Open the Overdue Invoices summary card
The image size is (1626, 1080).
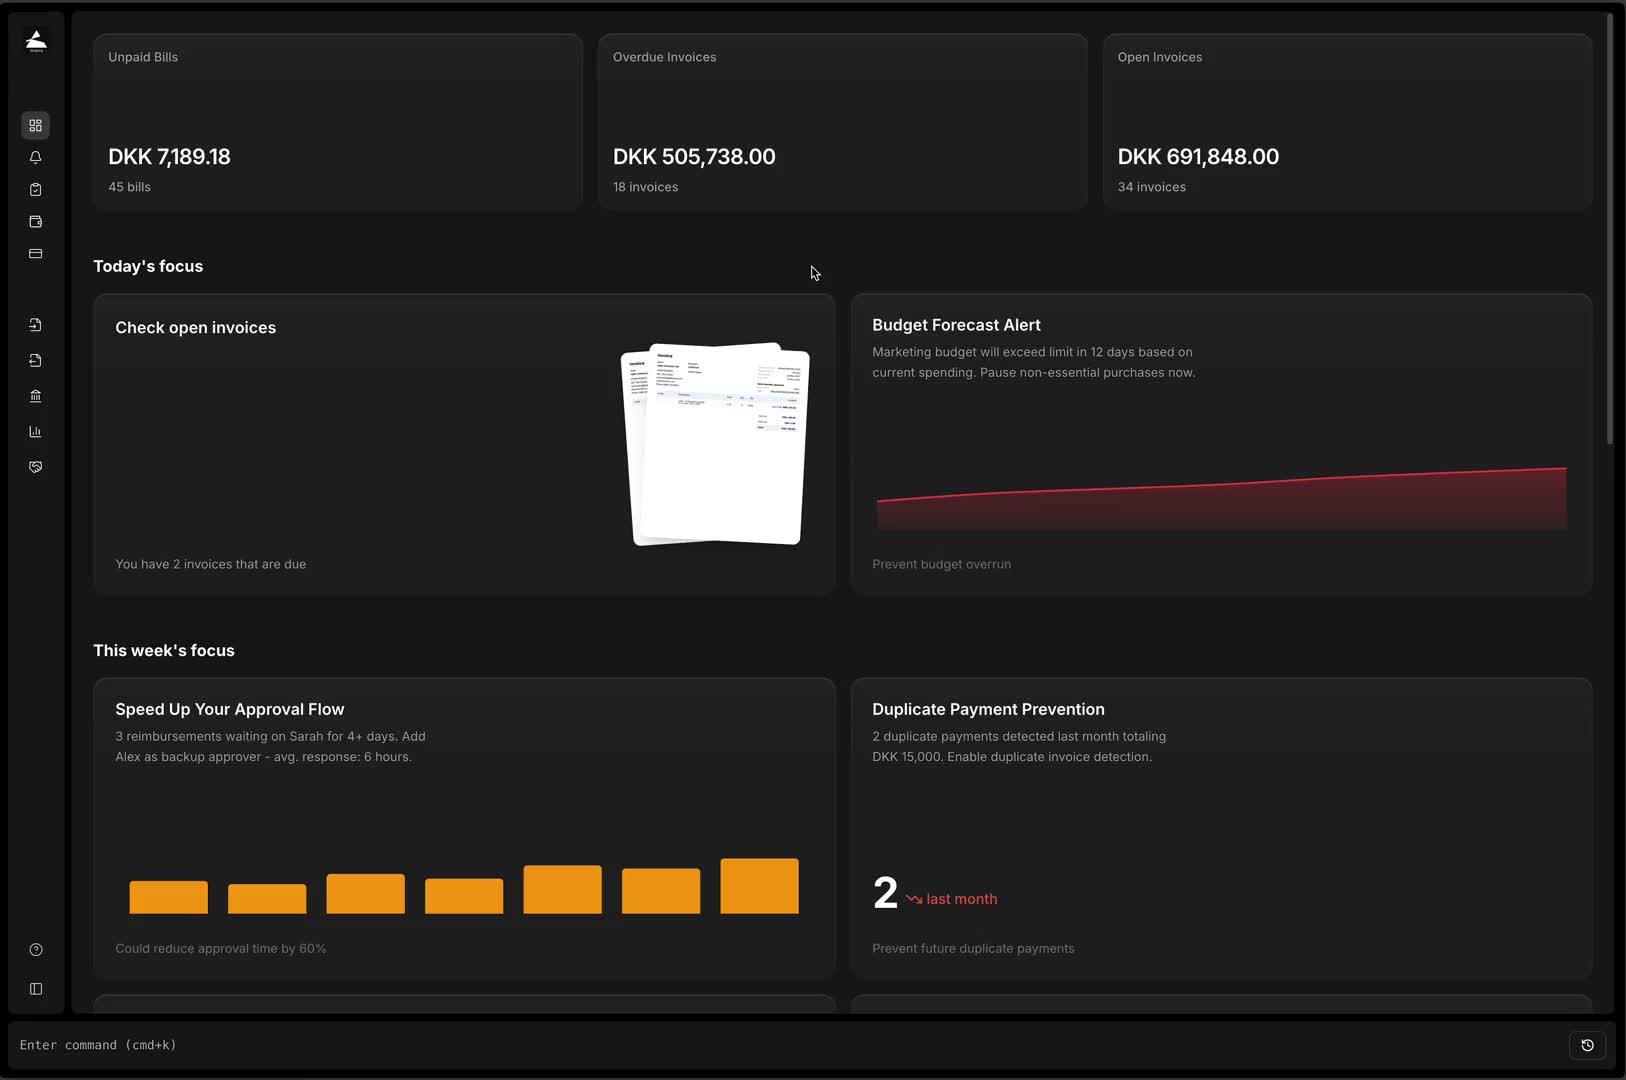point(843,122)
